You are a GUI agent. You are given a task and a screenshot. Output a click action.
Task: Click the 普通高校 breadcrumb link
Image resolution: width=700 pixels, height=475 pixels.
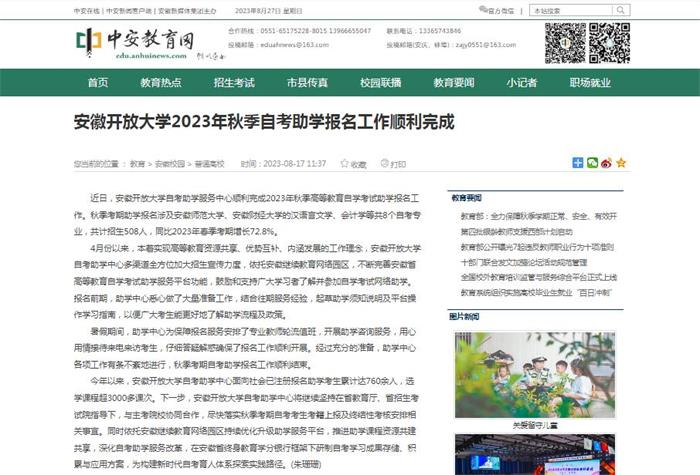(x=209, y=164)
